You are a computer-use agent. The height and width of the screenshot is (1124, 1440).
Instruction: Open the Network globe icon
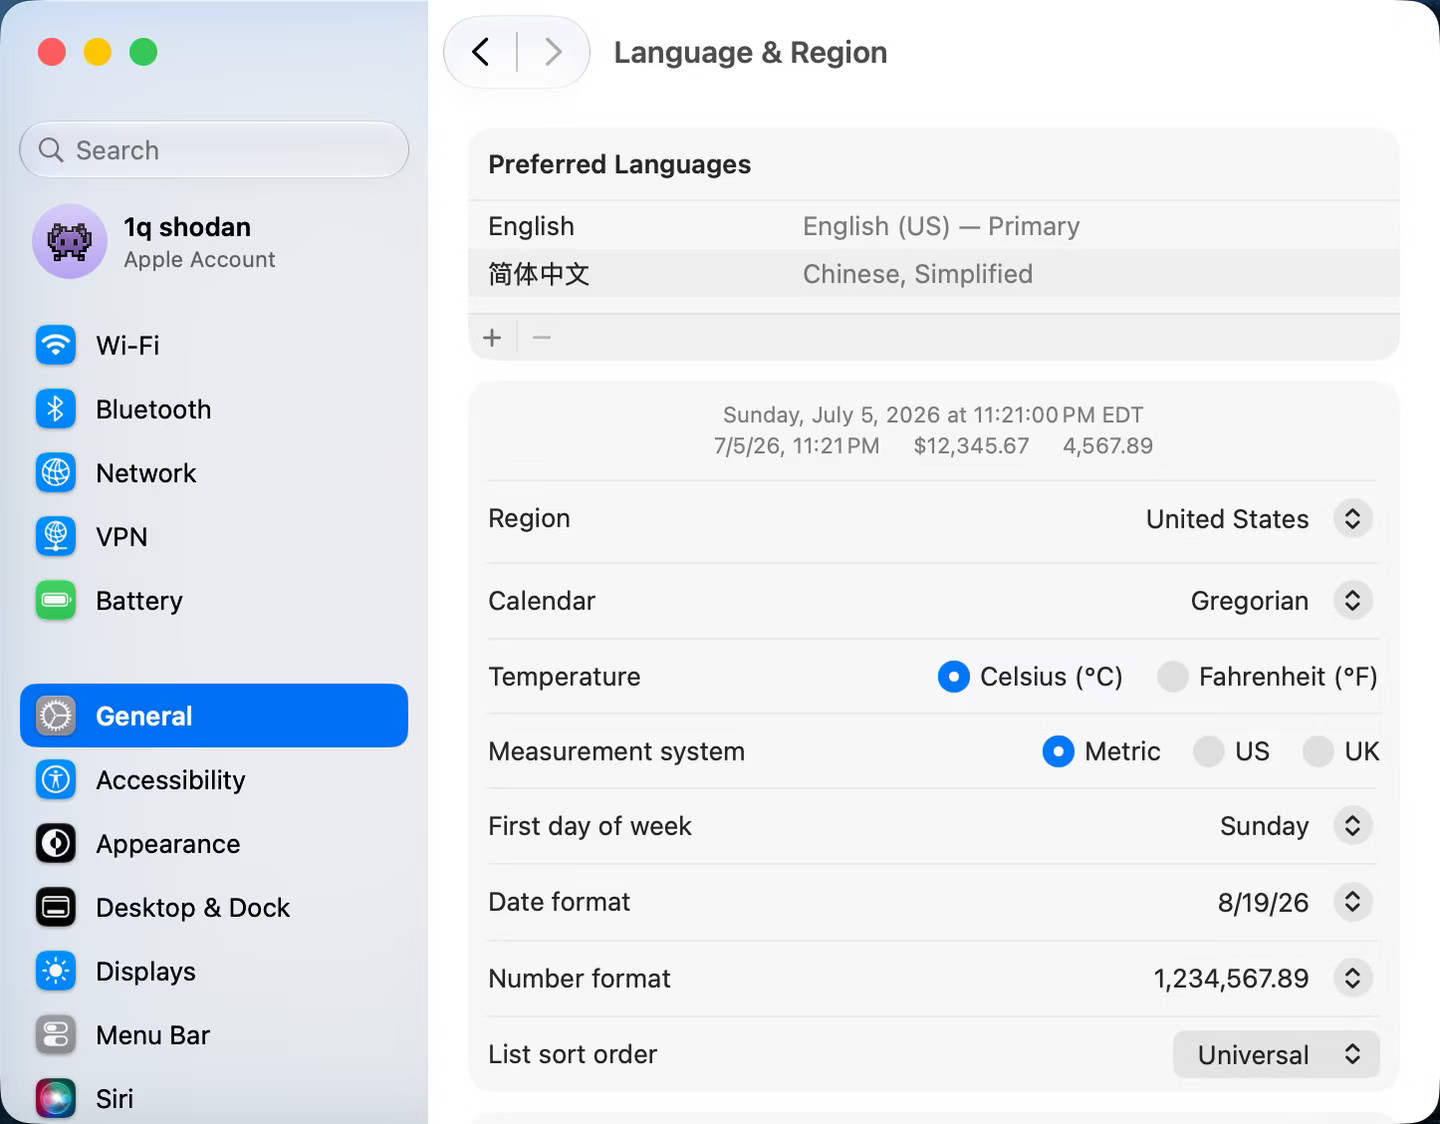click(56, 473)
